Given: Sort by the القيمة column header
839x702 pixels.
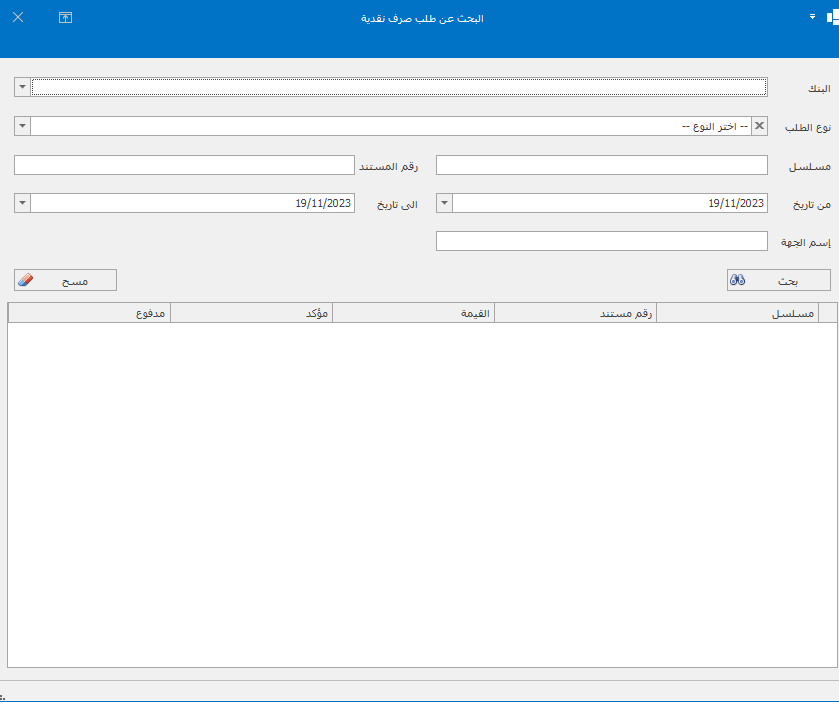Looking at the screenshot, I should click(x=413, y=313).
